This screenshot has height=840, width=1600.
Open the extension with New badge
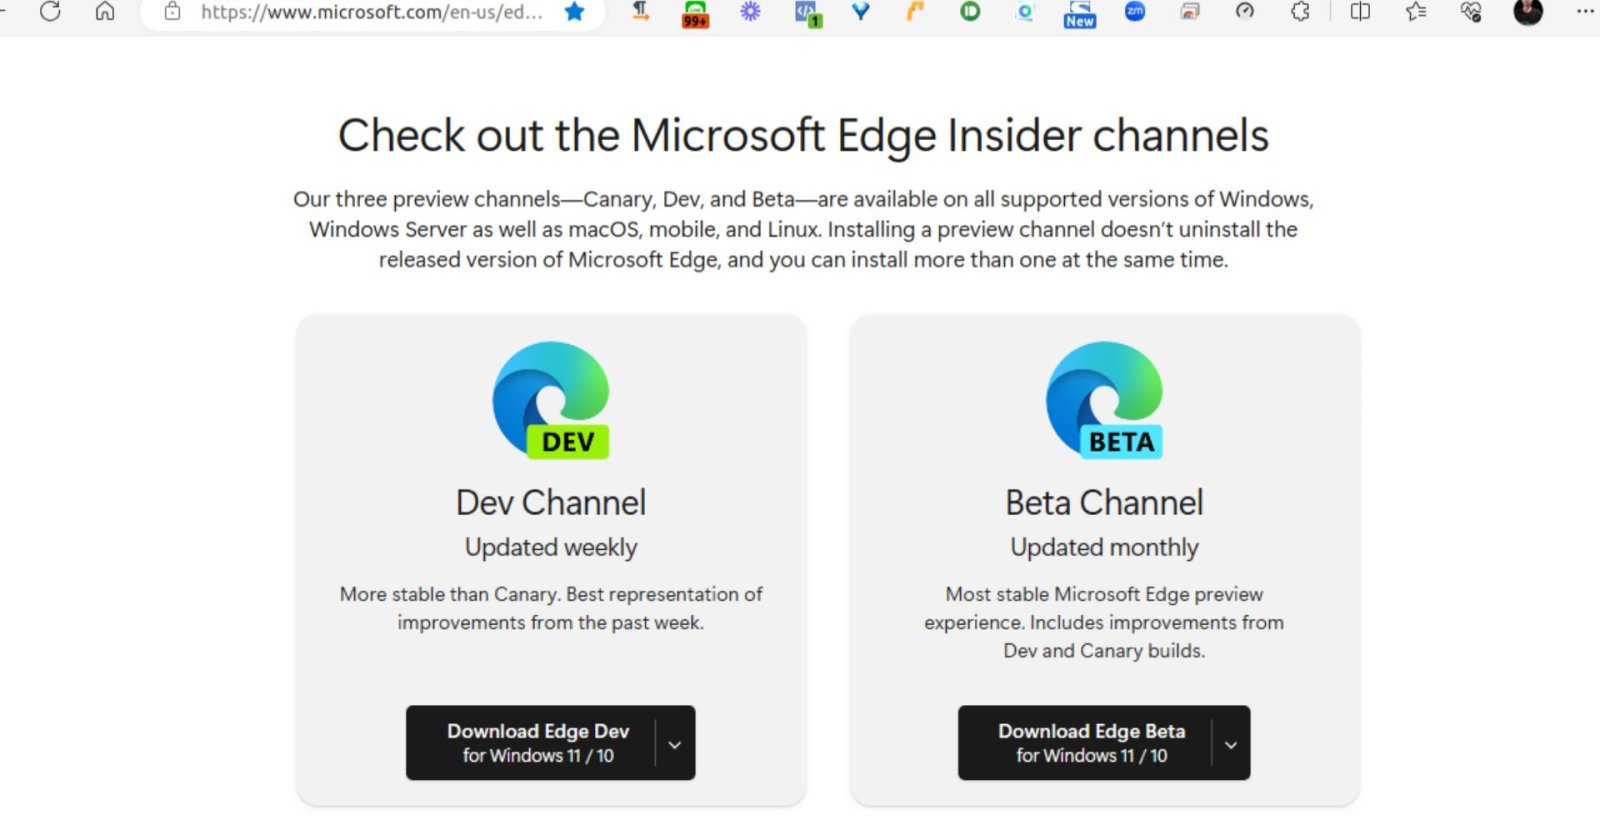click(x=1079, y=13)
